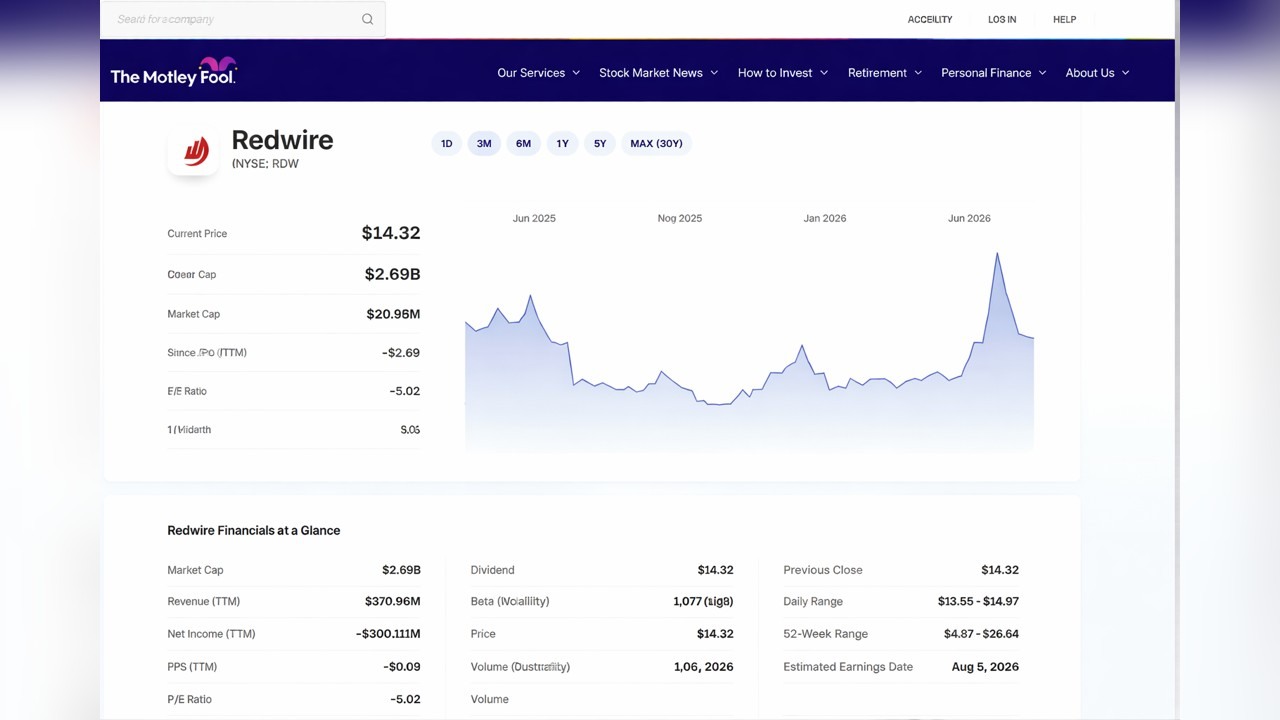Focus the company search field

click(x=243, y=19)
